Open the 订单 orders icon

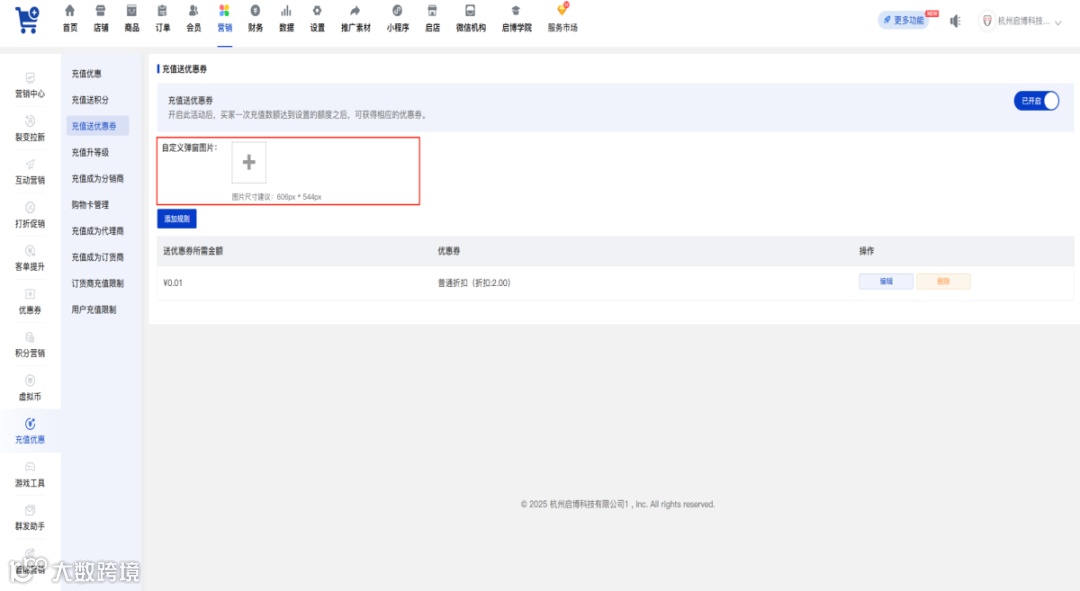163,11
